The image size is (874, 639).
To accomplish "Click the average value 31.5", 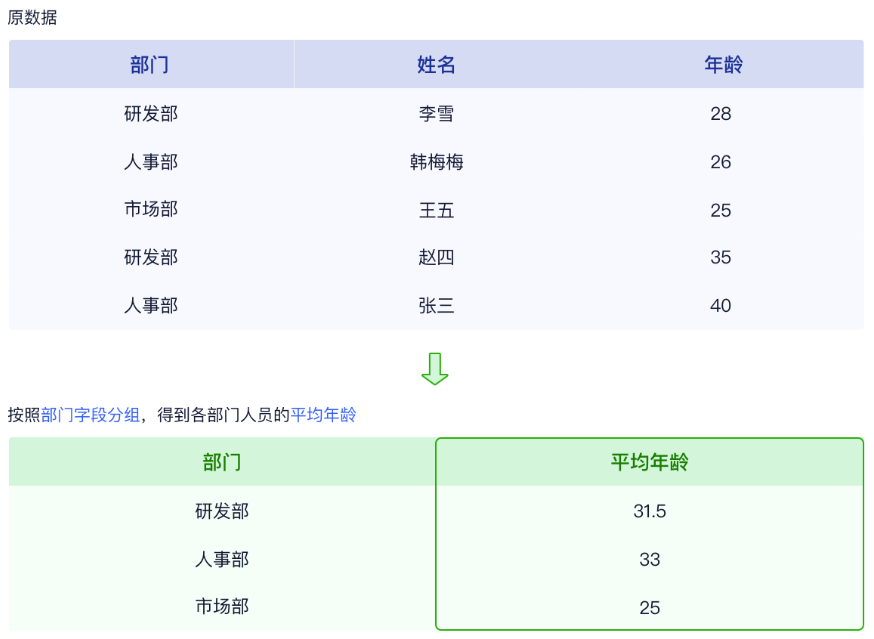I will click(650, 511).
